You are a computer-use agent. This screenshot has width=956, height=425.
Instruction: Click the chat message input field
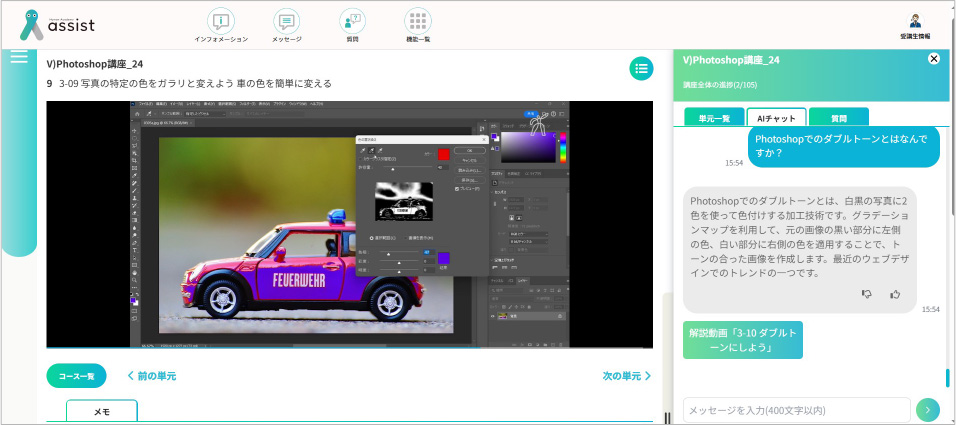click(796, 409)
